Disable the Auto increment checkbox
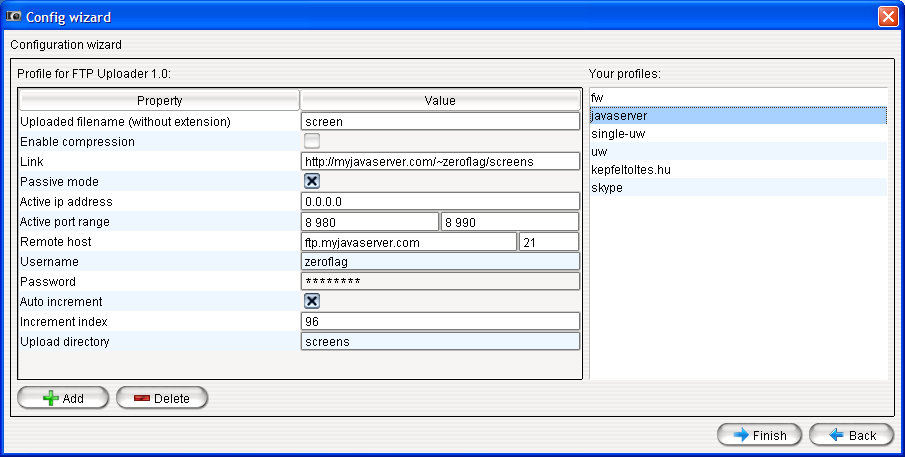 pos(312,301)
